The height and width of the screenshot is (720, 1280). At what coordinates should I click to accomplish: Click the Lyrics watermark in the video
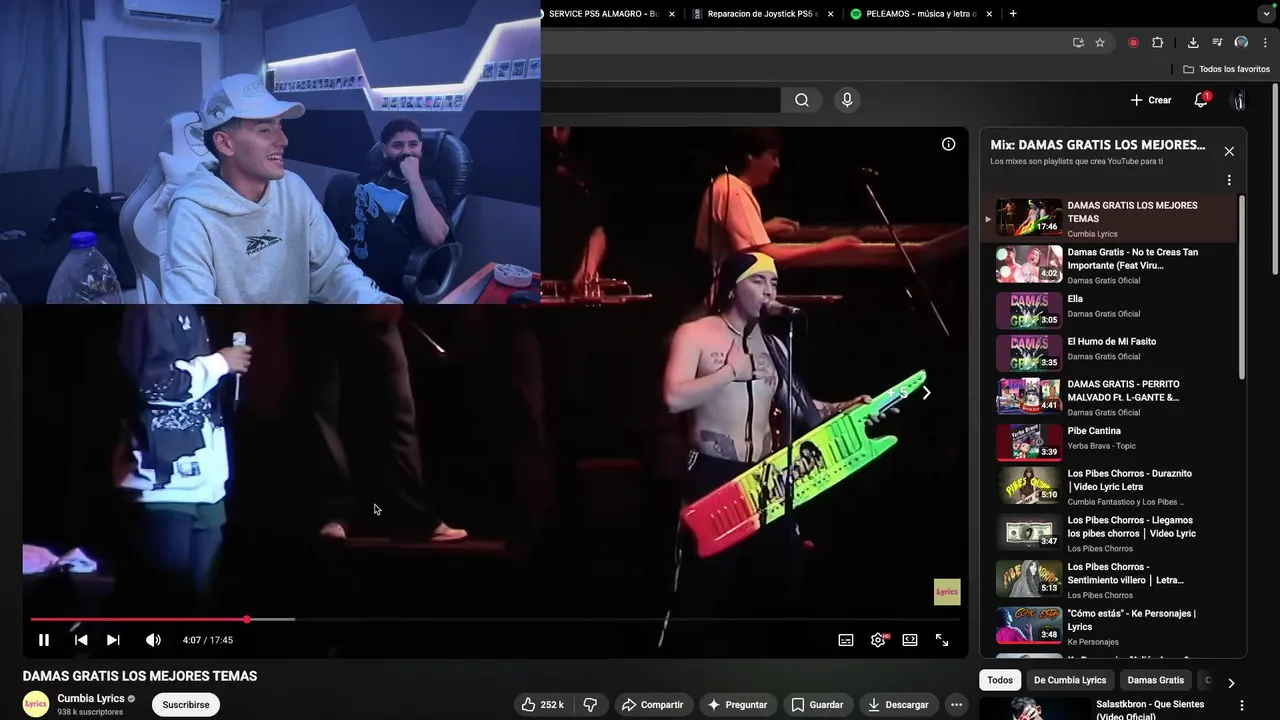point(947,592)
